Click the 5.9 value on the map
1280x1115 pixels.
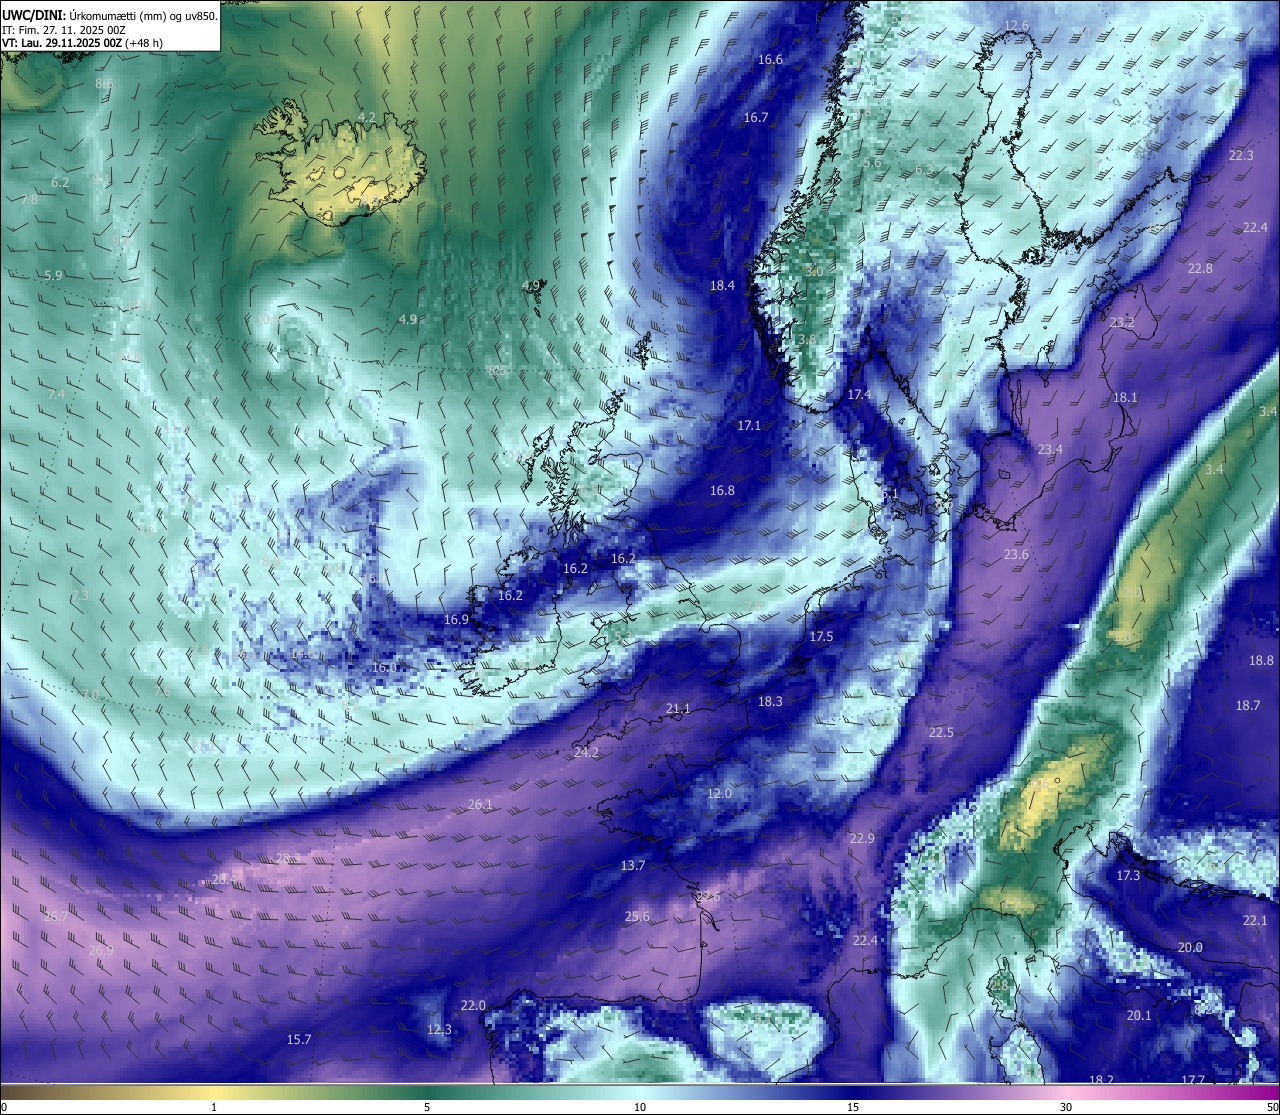(x=53, y=276)
